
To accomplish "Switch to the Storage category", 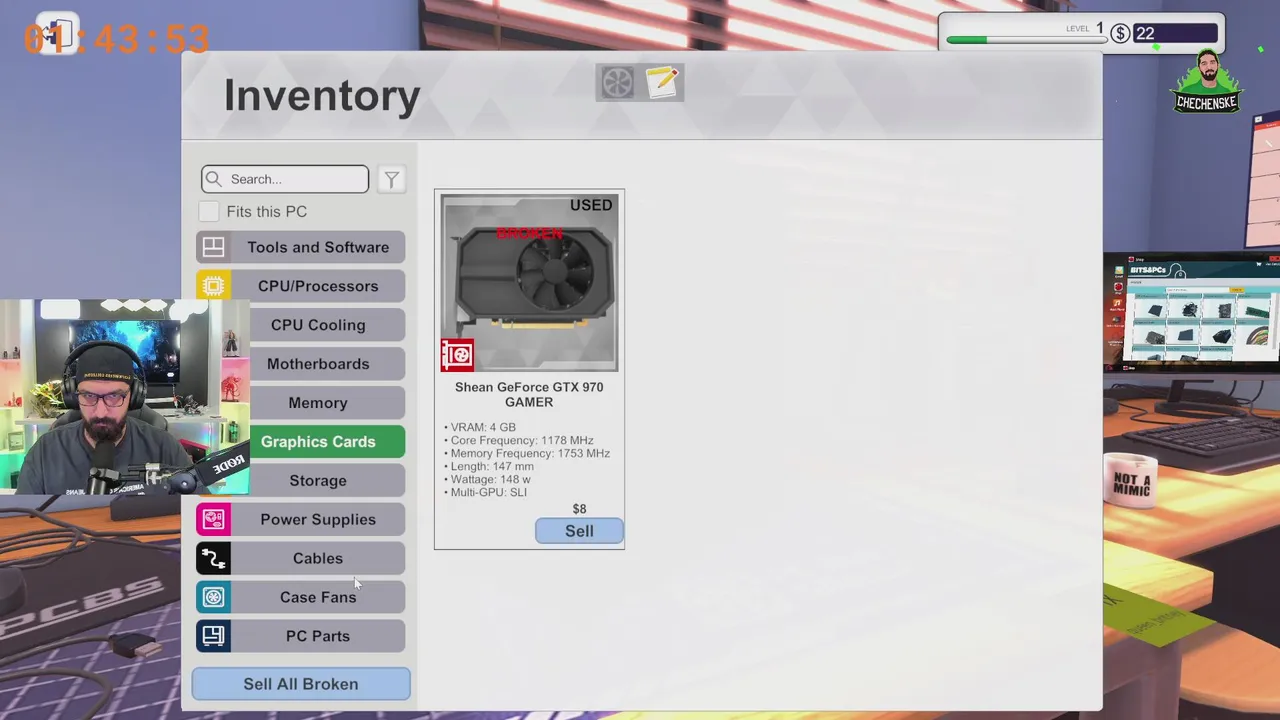I will click(x=318, y=480).
